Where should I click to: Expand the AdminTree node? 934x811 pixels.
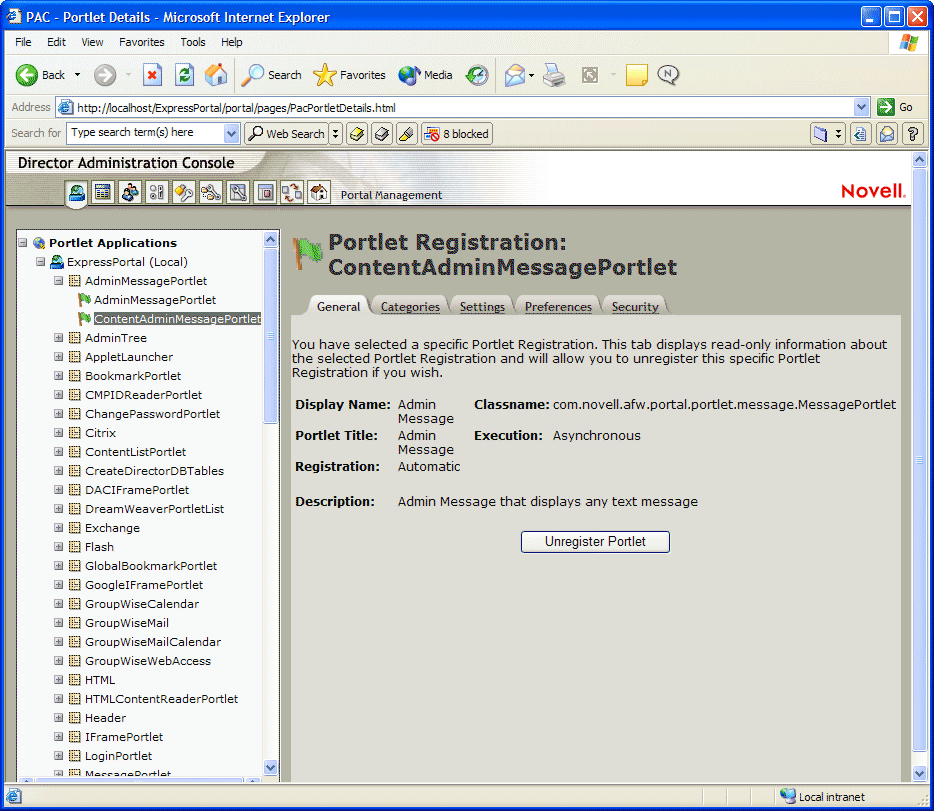[x=58, y=338]
